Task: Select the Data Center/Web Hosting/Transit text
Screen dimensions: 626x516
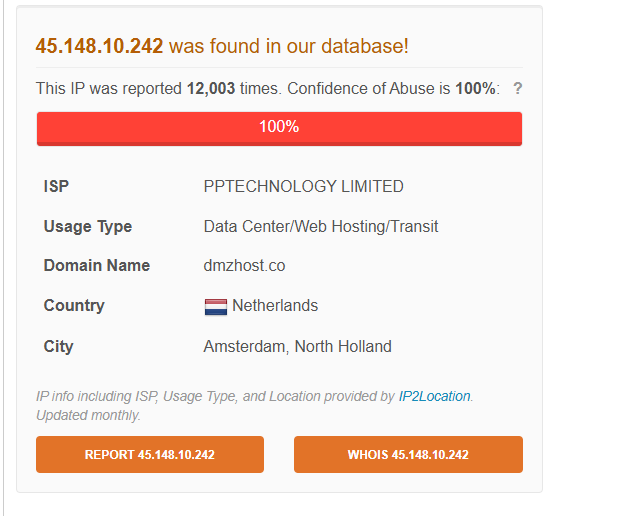Action: pyautogui.click(x=320, y=226)
